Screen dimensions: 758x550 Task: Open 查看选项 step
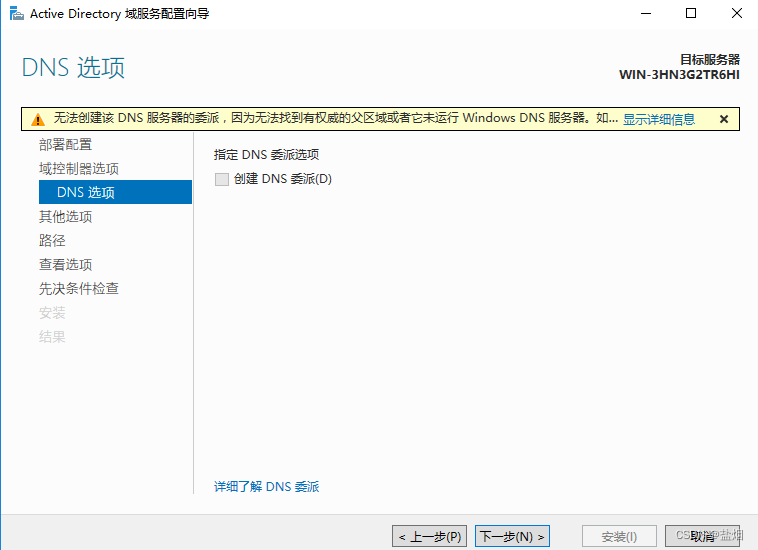(x=65, y=264)
